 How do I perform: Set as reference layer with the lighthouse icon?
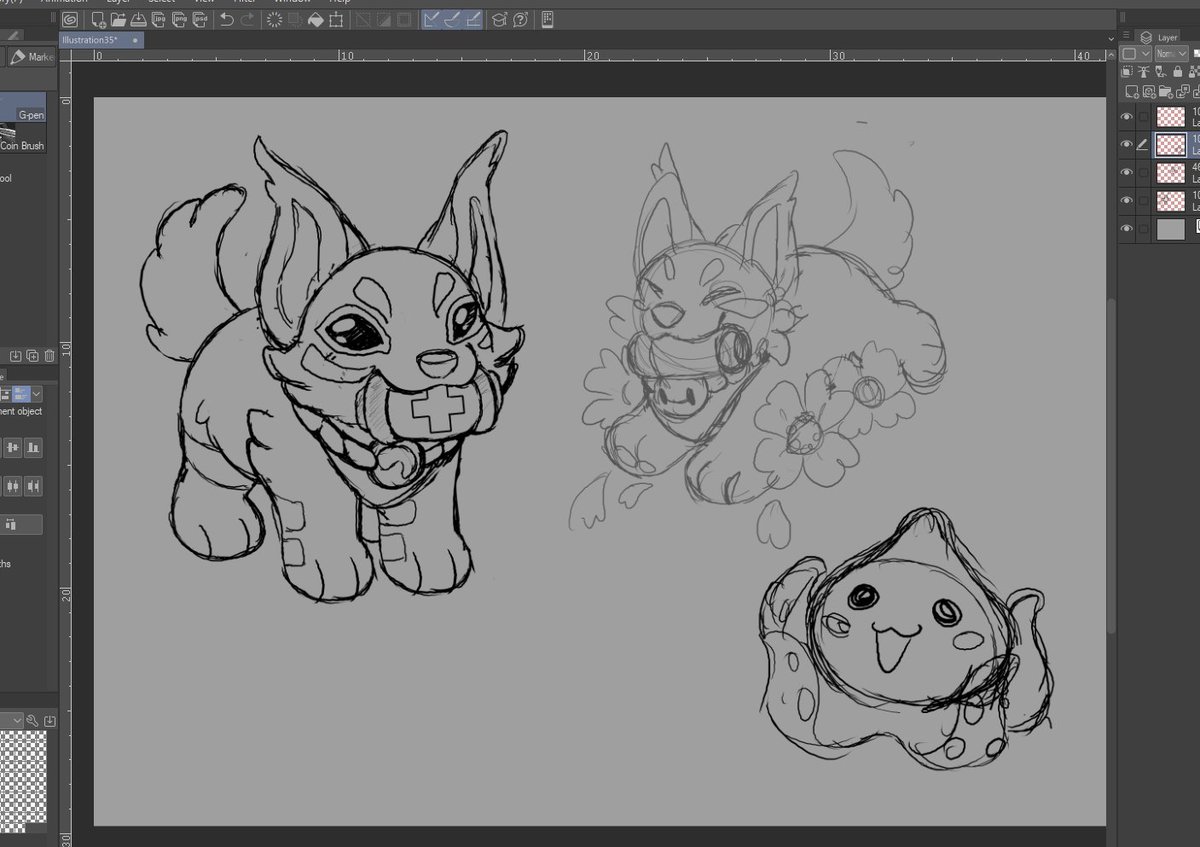[1143, 72]
